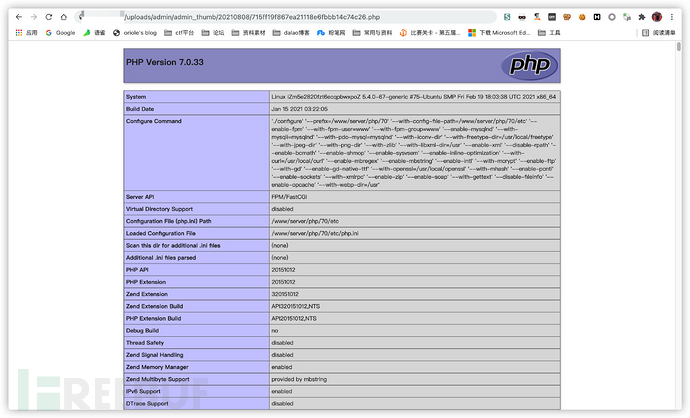Open the oriole's blog bookmark
This screenshot has width=690, height=418.
135,33
